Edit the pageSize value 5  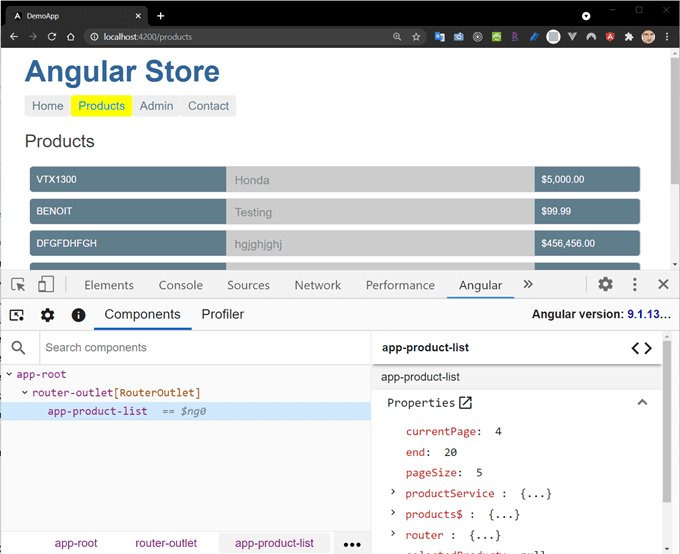coord(479,472)
